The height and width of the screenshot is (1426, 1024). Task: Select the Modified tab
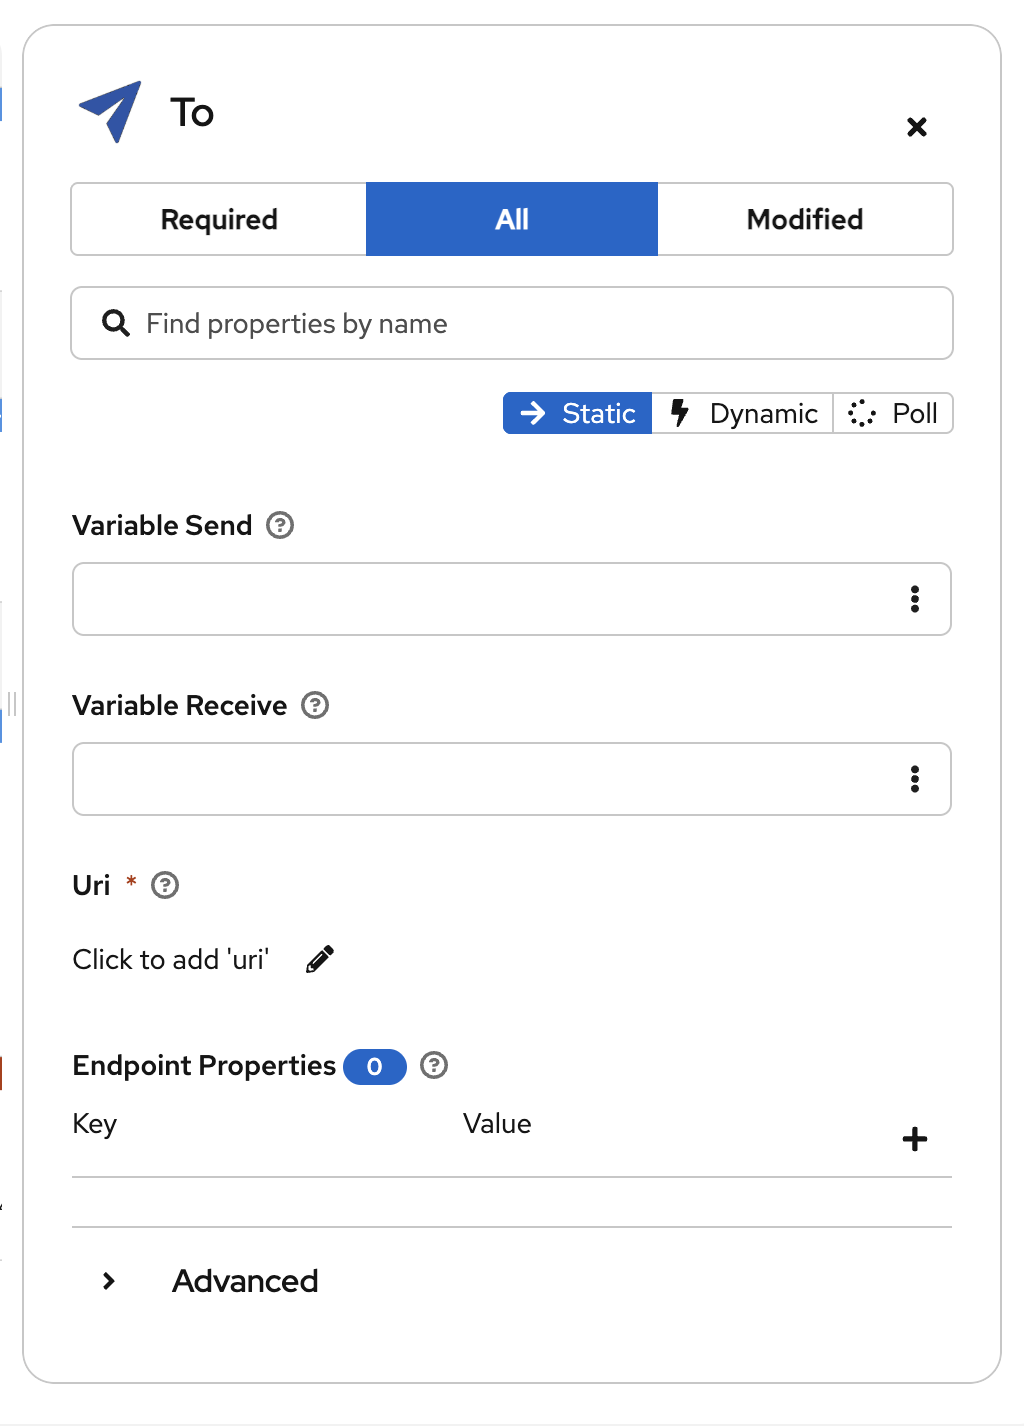click(805, 219)
